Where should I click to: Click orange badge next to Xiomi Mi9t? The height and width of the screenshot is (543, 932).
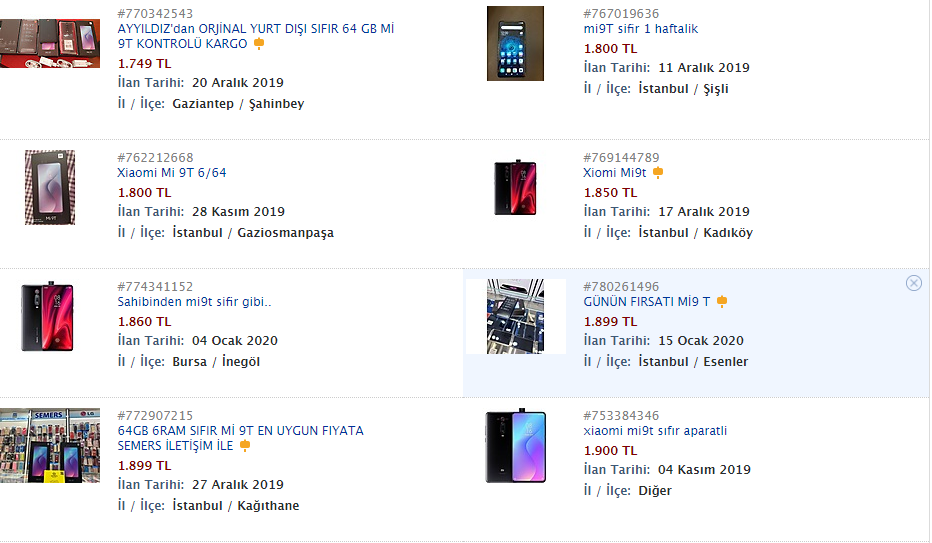tap(657, 173)
